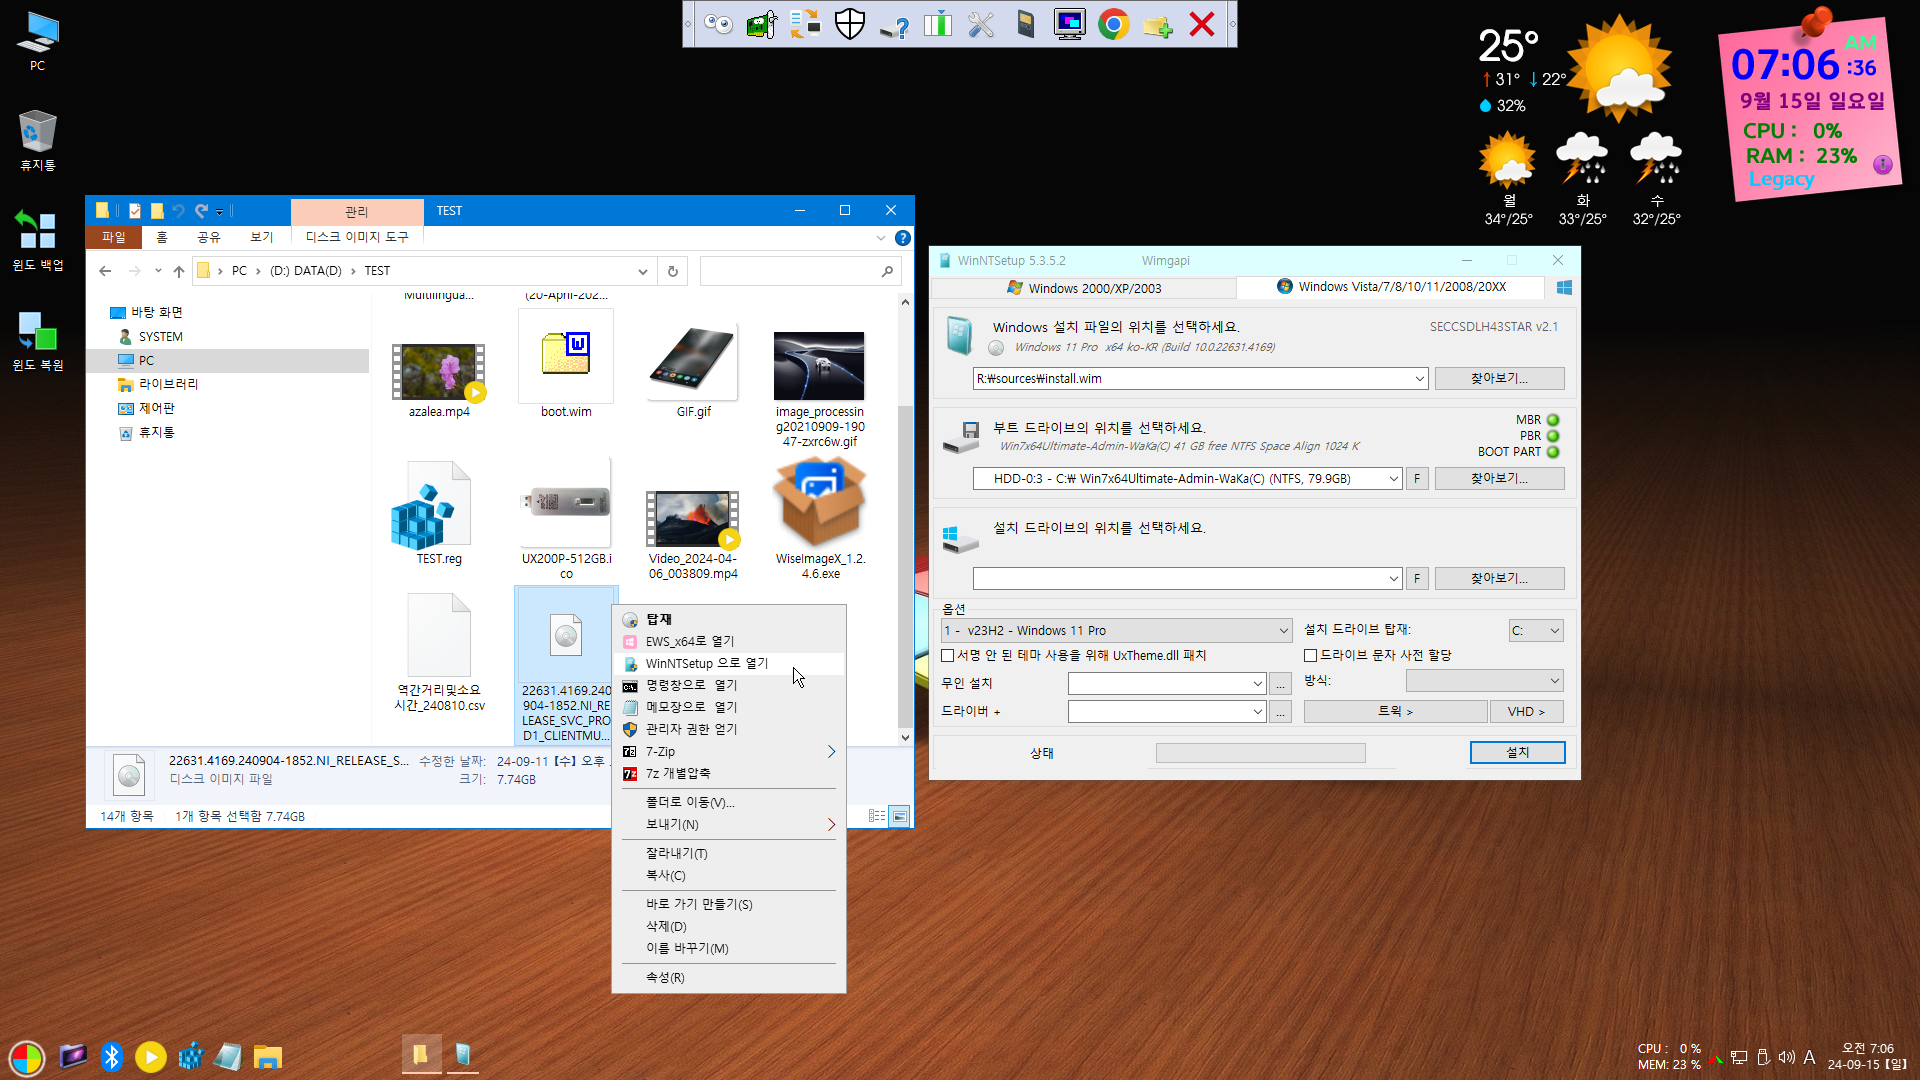1920x1080 pixels.
Task: Click the 트윅 > button
Action: 1395,712
